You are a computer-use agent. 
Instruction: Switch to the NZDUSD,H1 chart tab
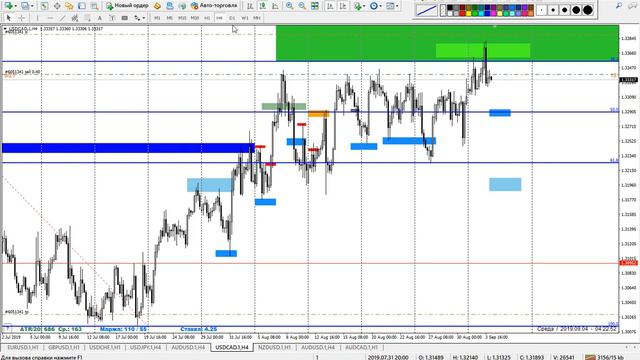click(274, 347)
